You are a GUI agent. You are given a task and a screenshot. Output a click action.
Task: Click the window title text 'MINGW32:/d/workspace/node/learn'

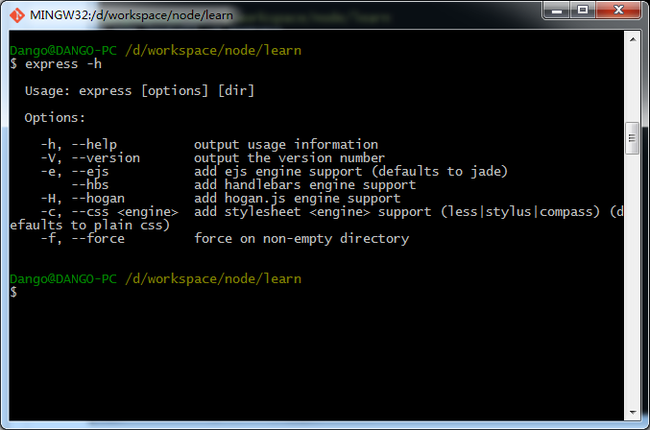pos(131,15)
